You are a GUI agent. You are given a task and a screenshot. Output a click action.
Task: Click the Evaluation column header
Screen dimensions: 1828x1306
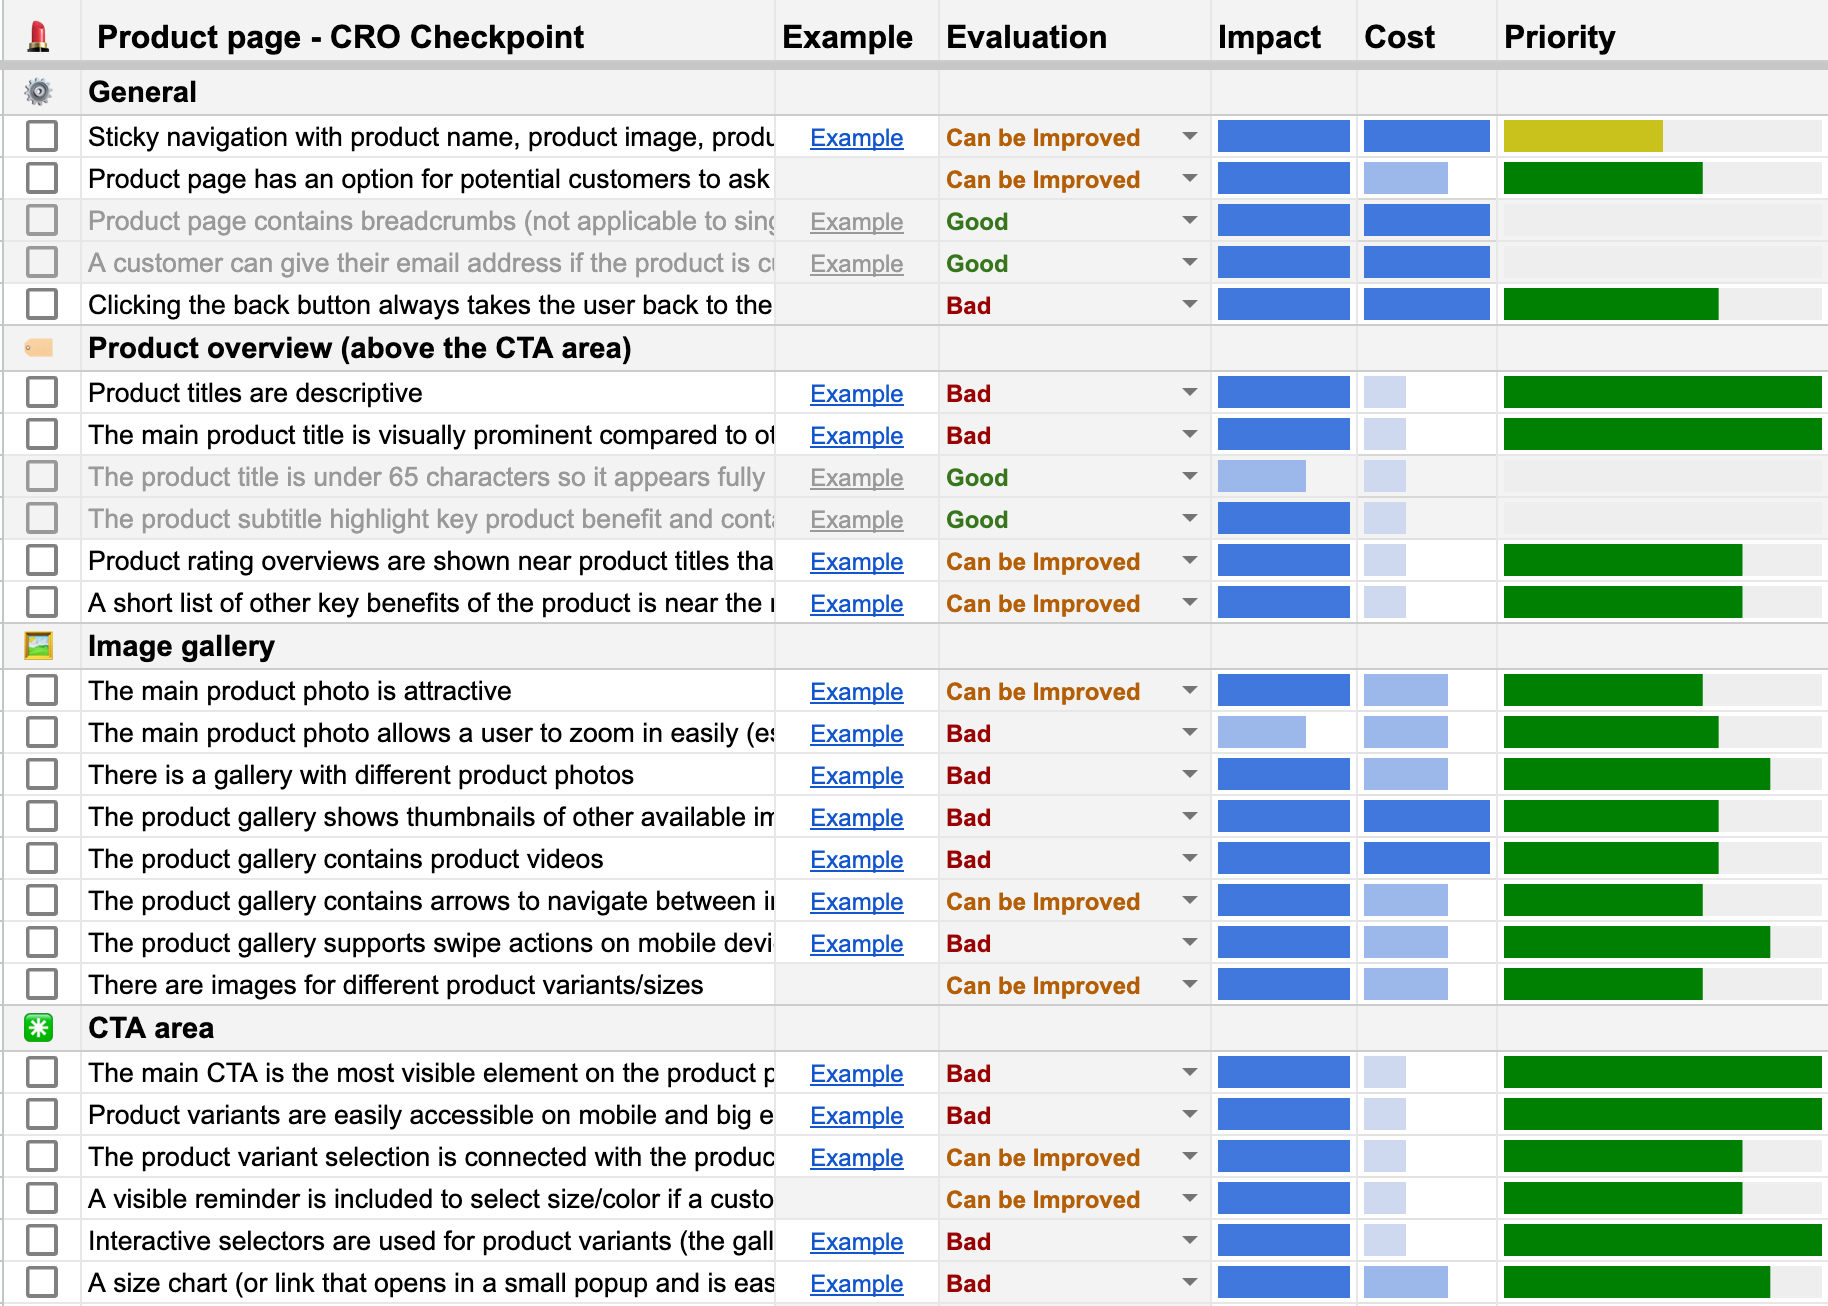[1026, 37]
